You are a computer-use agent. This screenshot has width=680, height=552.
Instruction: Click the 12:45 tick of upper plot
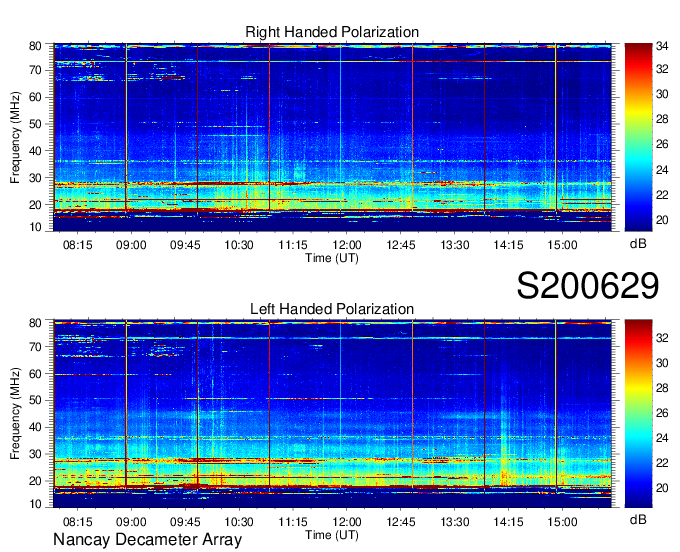point(401,245)
